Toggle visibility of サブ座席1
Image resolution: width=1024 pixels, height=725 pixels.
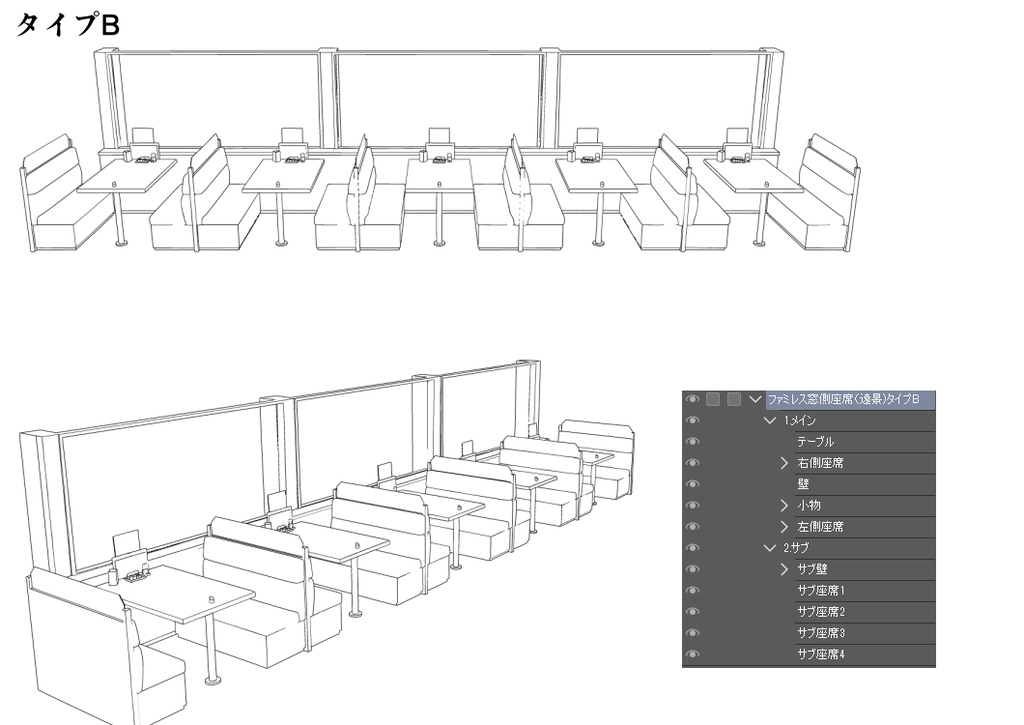pos(692,590)
